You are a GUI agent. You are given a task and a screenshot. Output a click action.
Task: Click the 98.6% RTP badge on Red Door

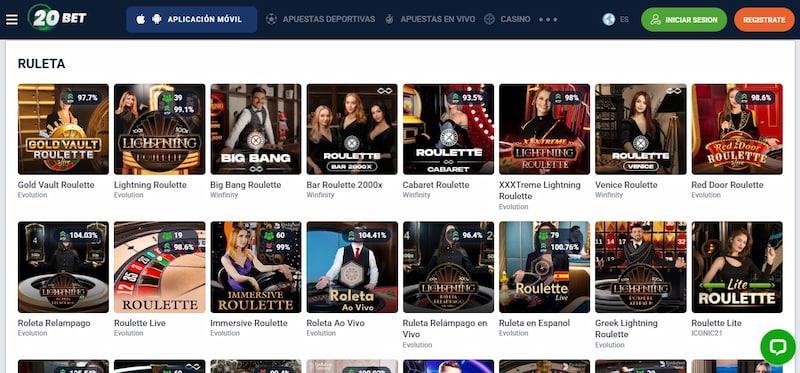755,97
